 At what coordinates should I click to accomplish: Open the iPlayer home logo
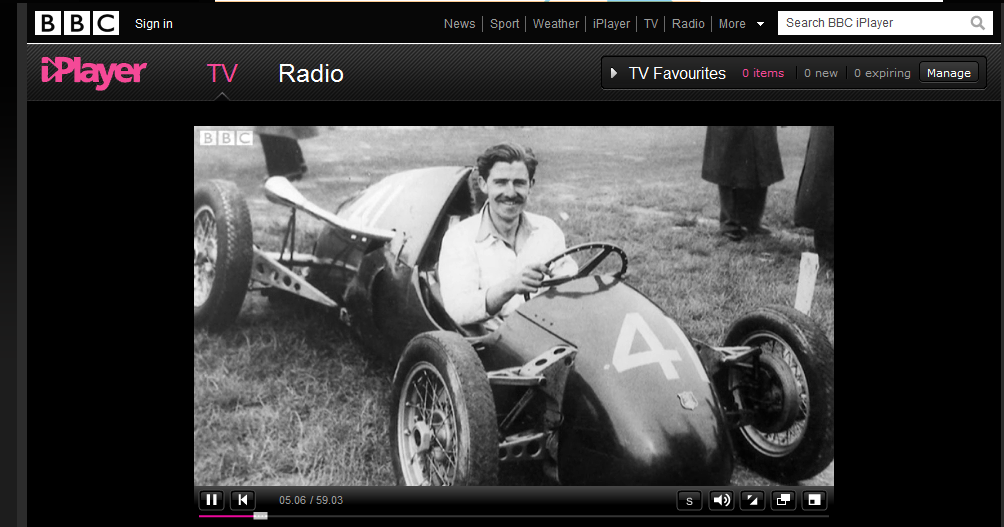coord(93,72)
